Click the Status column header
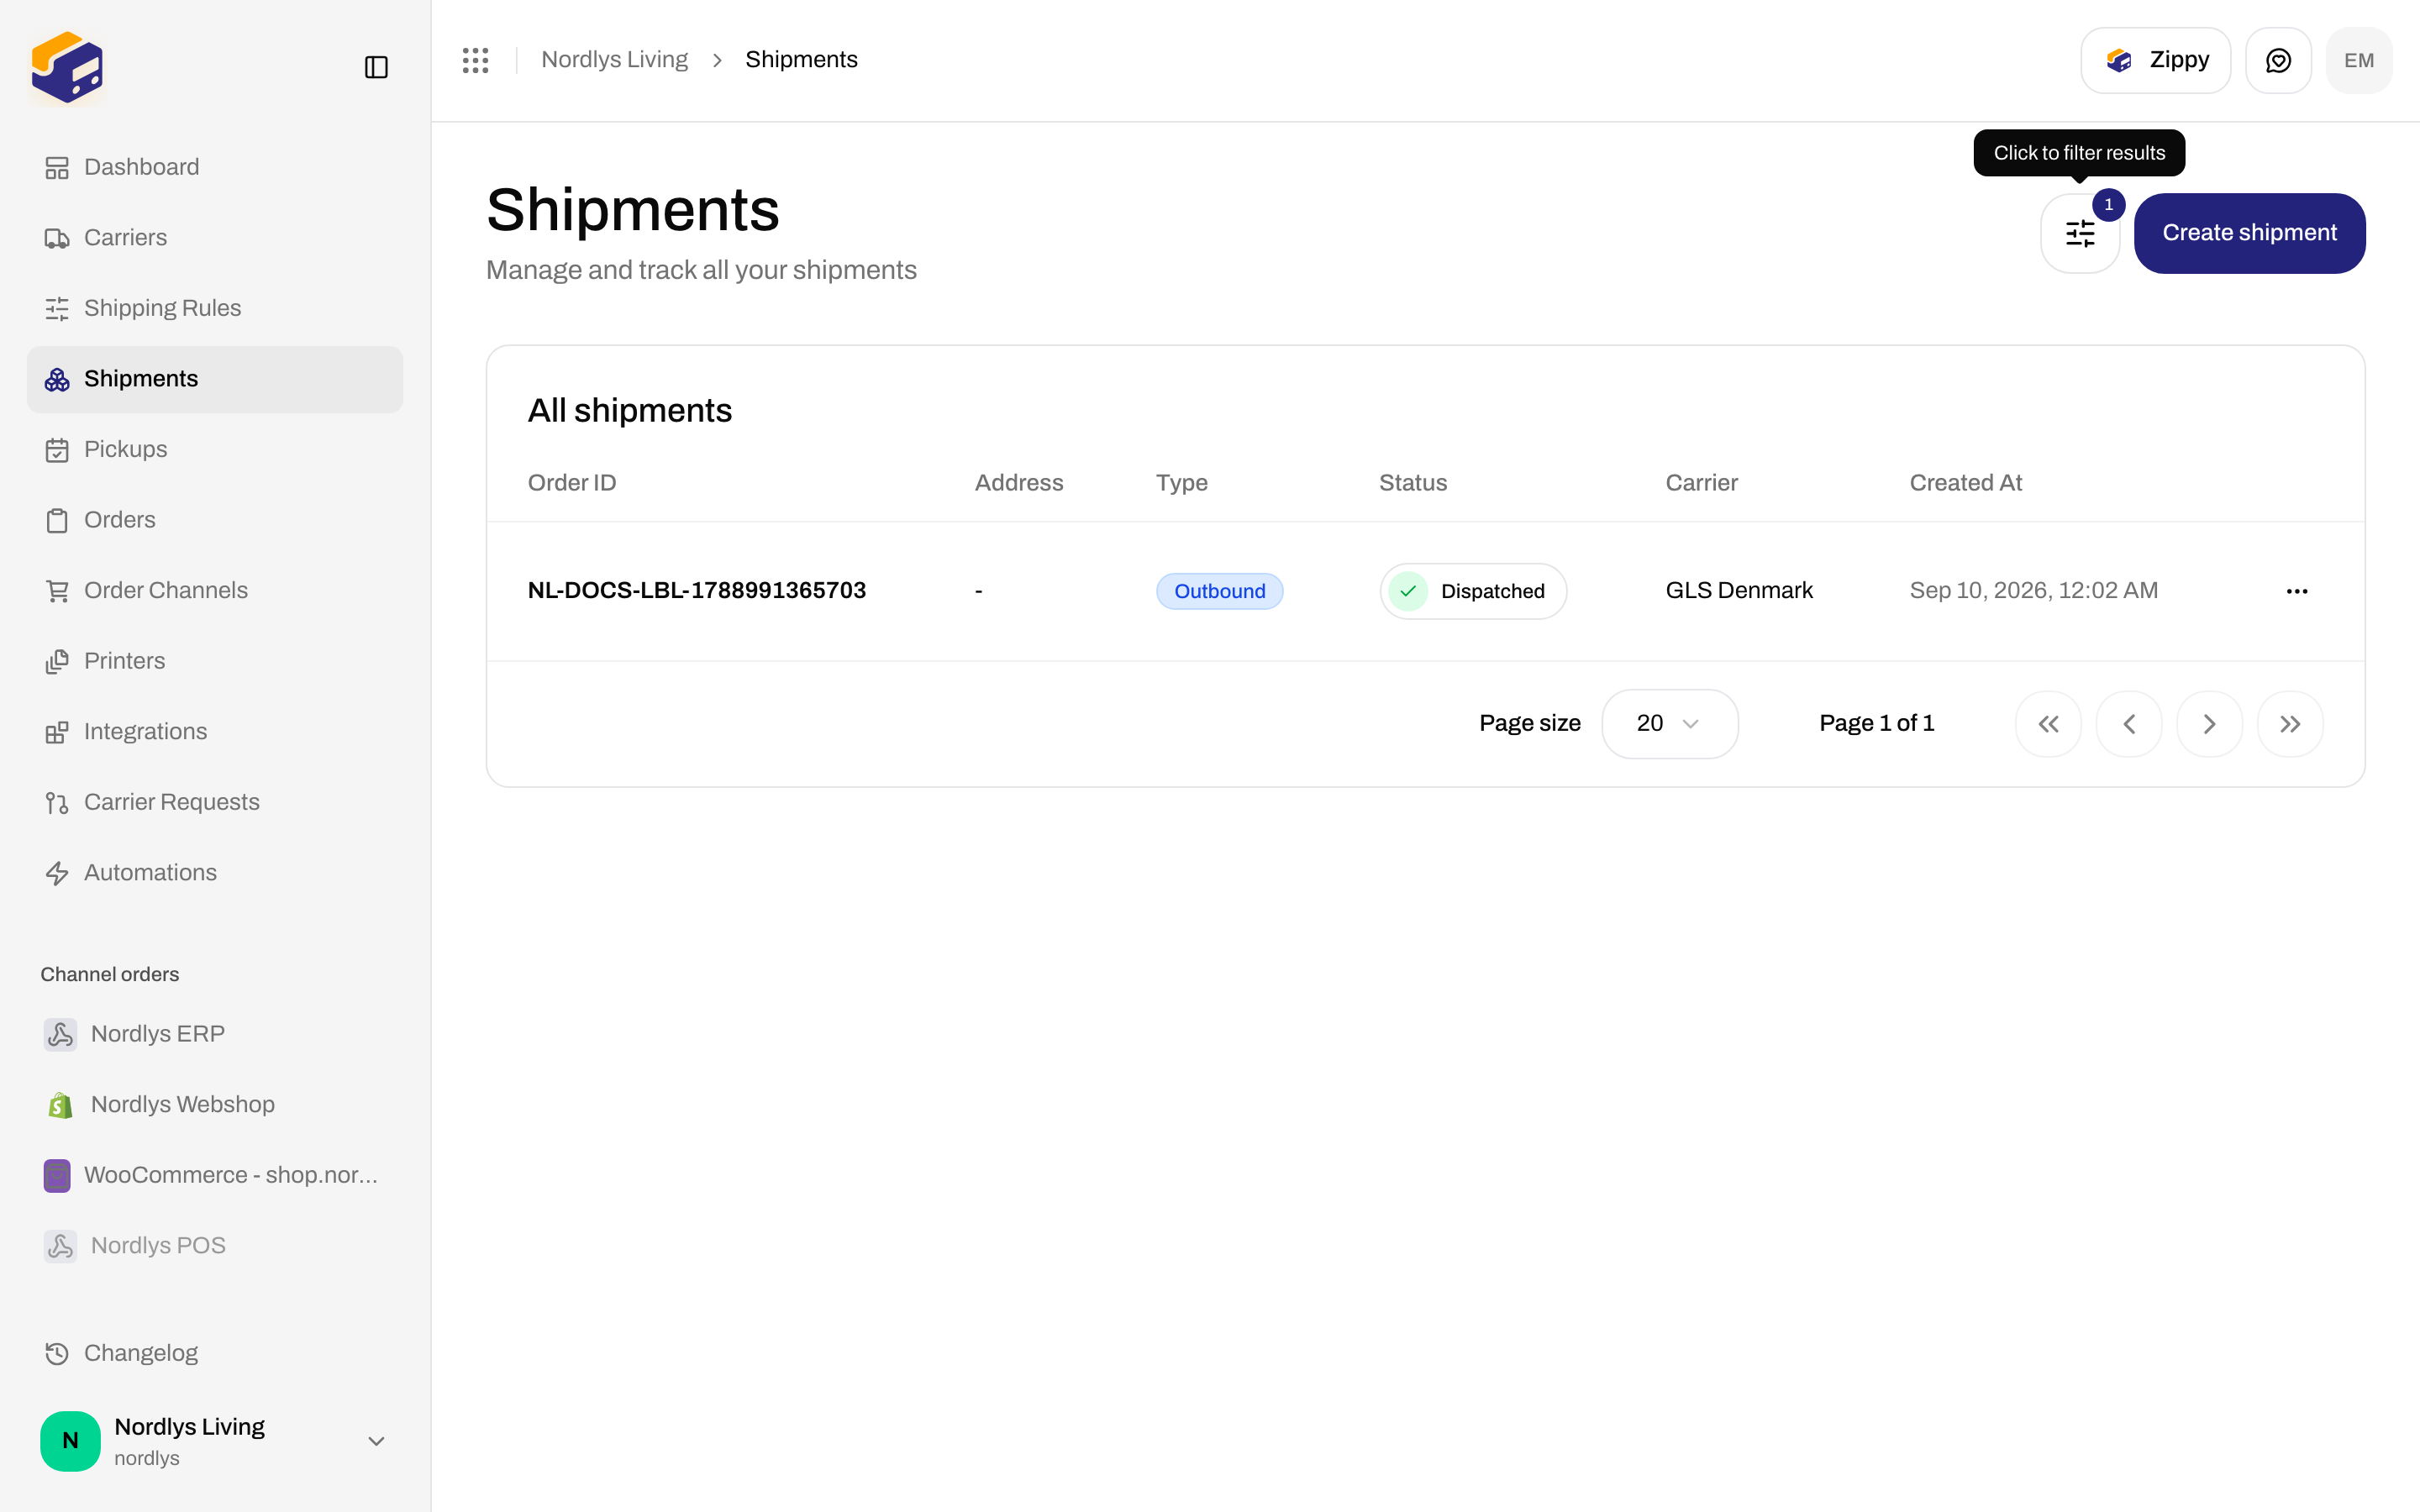The height and width of the screenshot is (1512, 2420). [x=1413, y=483]
